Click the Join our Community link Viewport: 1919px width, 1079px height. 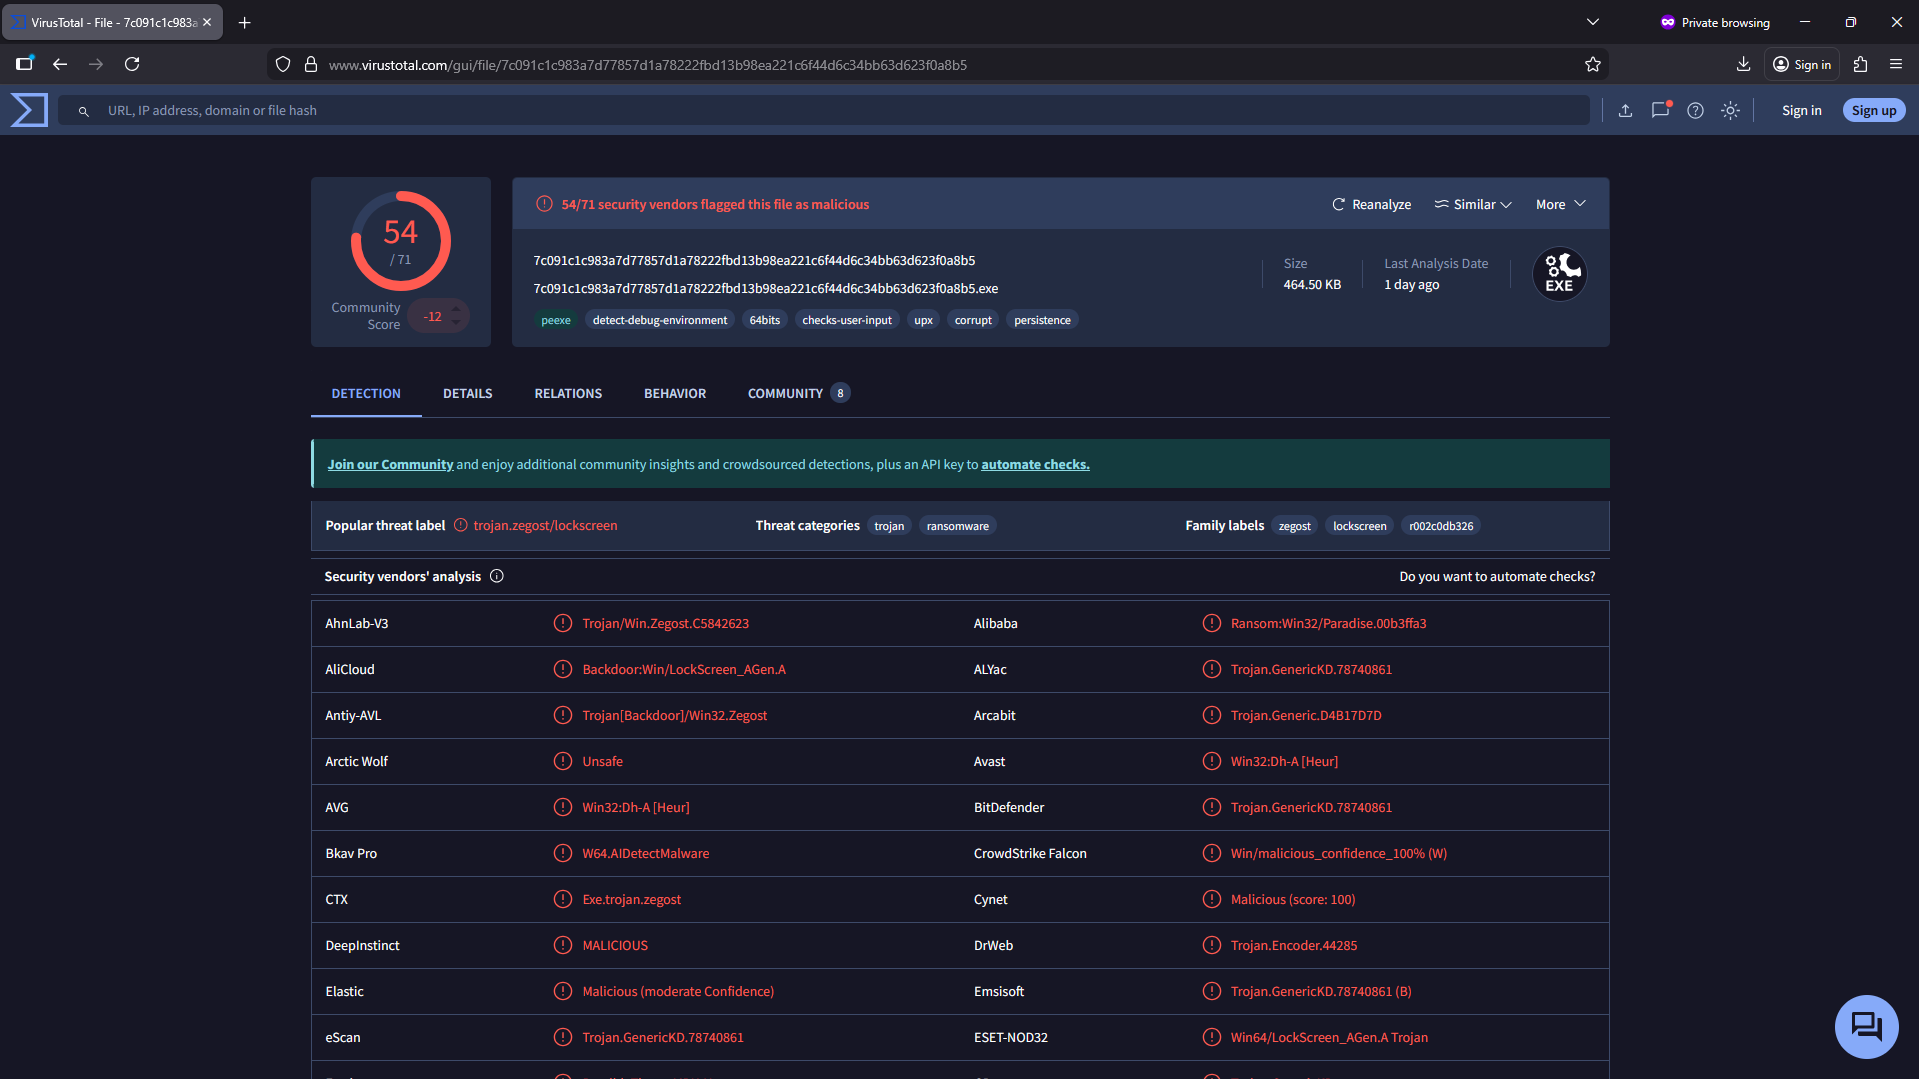coord(390,464)
